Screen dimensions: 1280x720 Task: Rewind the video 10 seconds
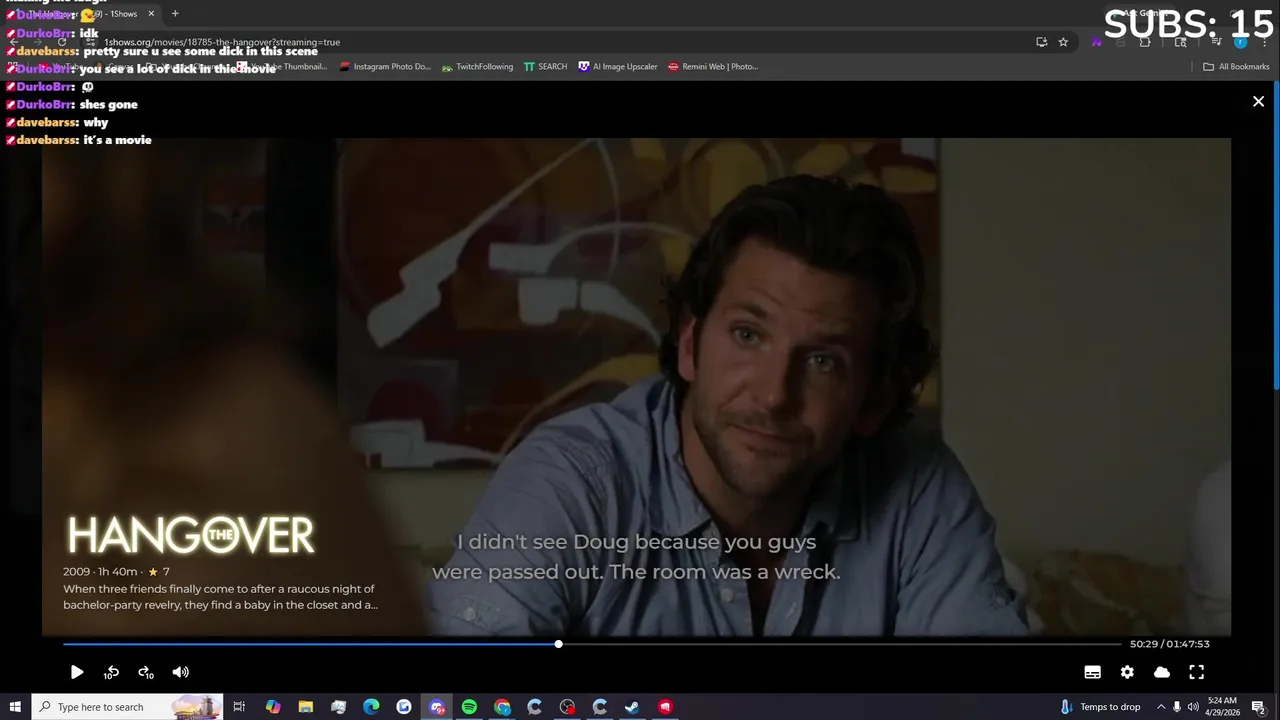coord(111,672)
